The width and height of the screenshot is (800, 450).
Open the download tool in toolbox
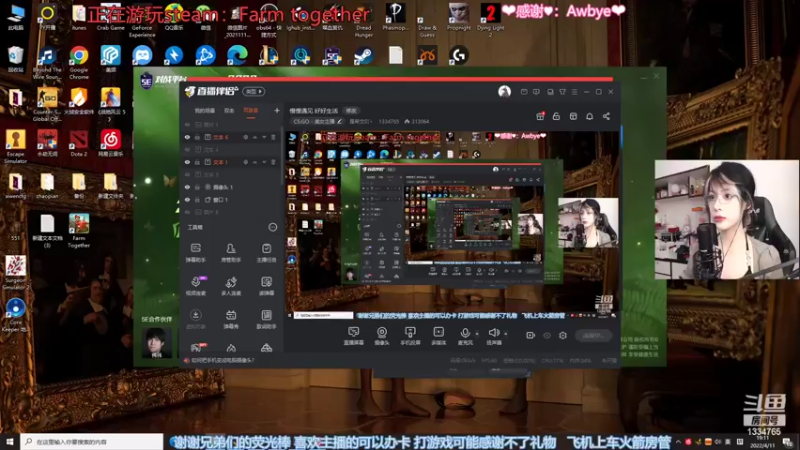click(x=195, y=319)
